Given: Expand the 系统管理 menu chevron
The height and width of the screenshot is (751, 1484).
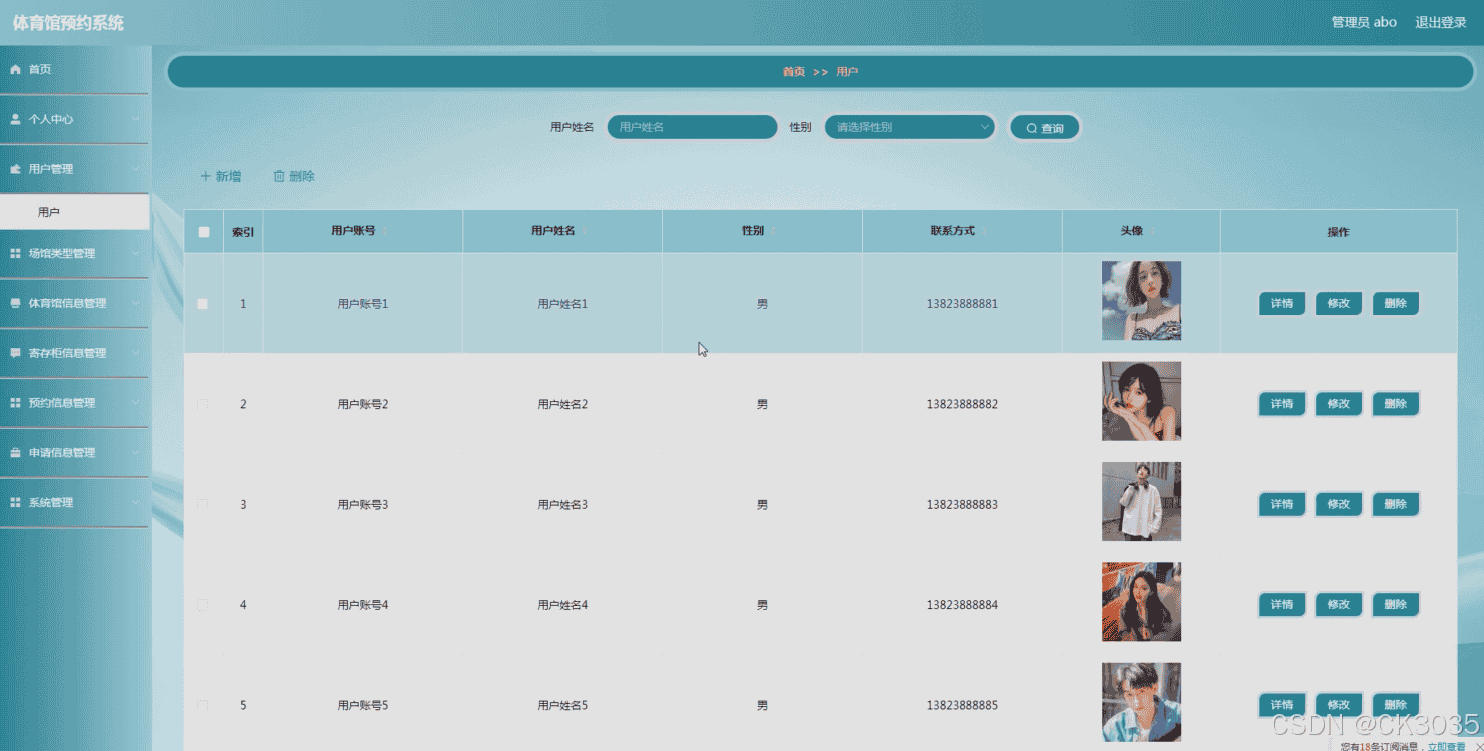Looking at the screenshot, I should point(136,502).
